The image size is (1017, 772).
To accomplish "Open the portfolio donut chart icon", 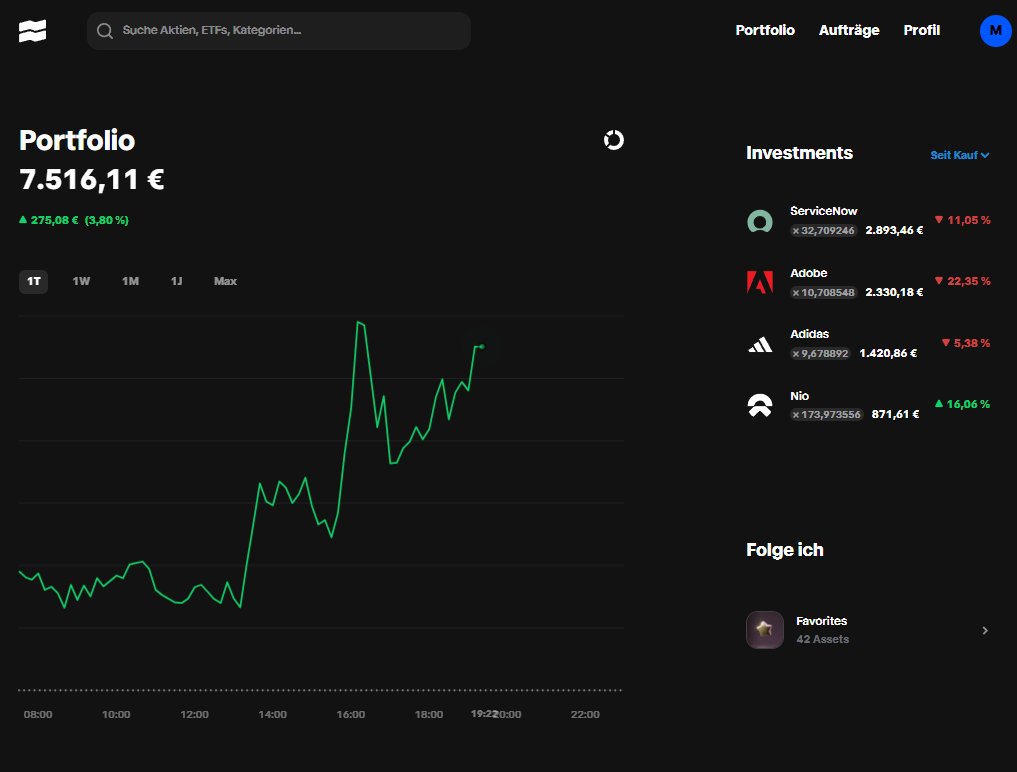I will click(x=614, y=139).
